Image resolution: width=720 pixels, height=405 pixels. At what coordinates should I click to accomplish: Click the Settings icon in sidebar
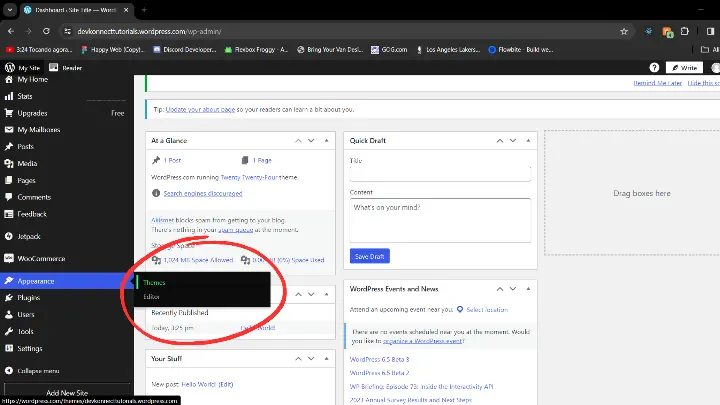9,349
